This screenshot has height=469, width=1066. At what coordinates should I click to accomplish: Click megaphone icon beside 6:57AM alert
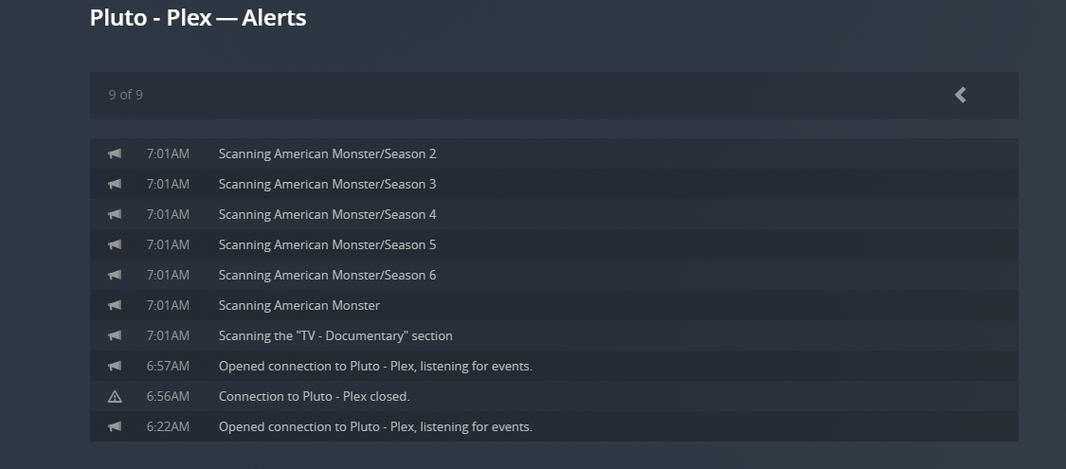pyautogui.click(x=115, y=366)
